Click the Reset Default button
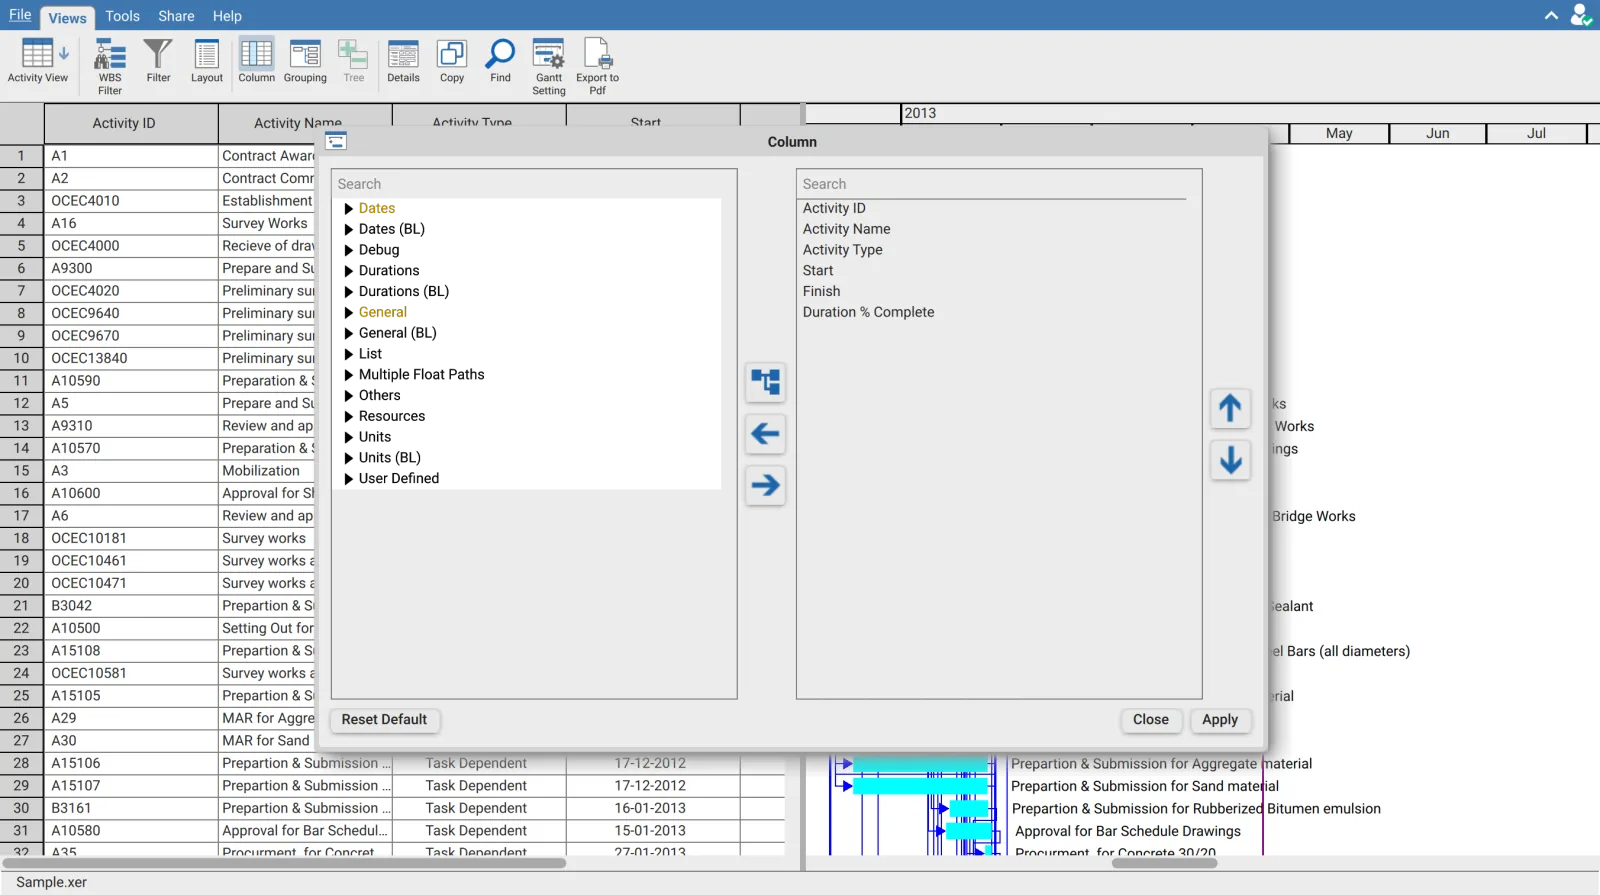Viewport: 1600px width, 895px height. click(384, 720)
